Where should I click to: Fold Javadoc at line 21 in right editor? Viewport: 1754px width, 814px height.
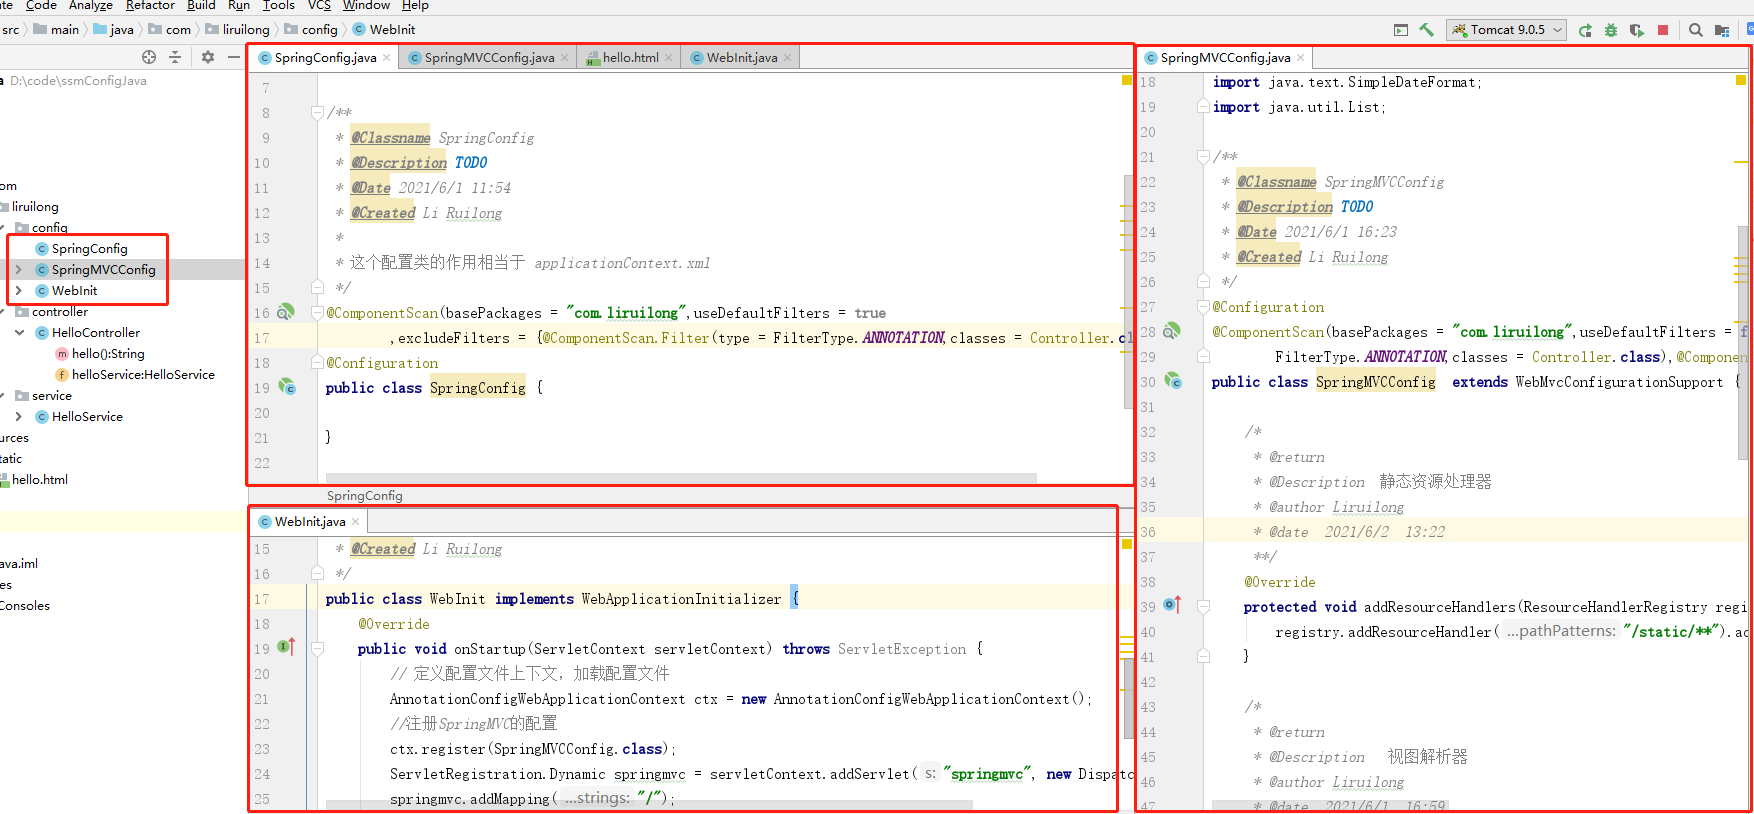[x=1203, y=157]
